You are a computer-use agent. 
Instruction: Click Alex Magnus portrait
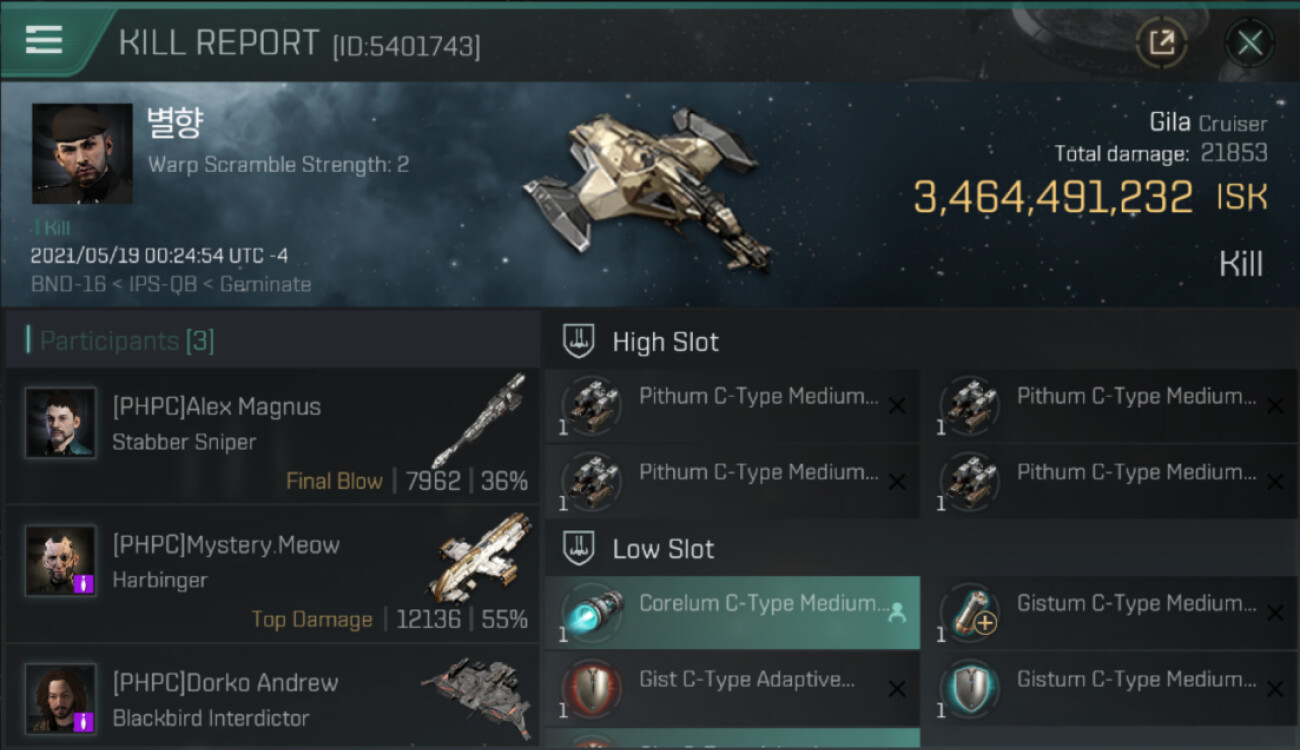click(x=61, y=423)
